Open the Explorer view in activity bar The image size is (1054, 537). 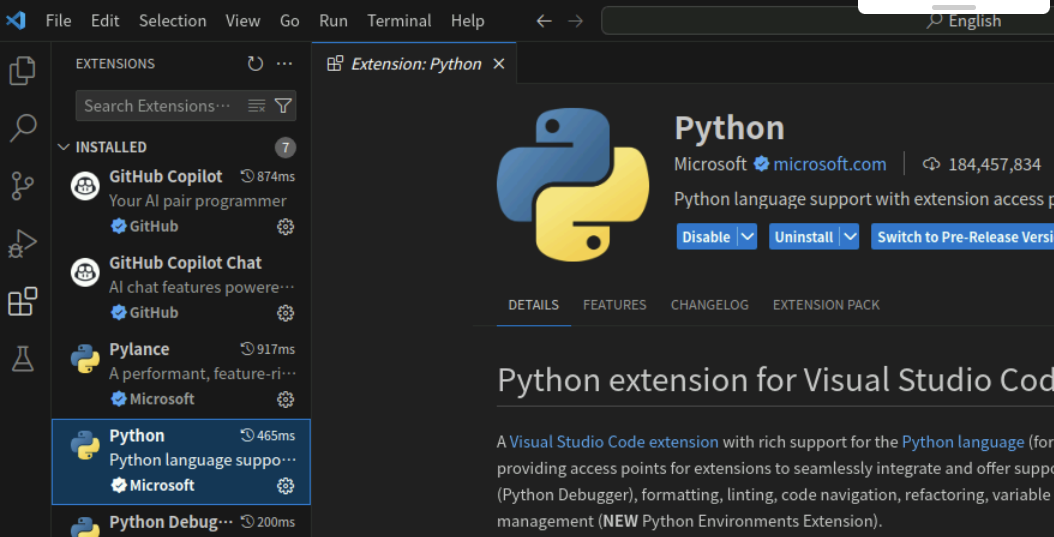22,71
